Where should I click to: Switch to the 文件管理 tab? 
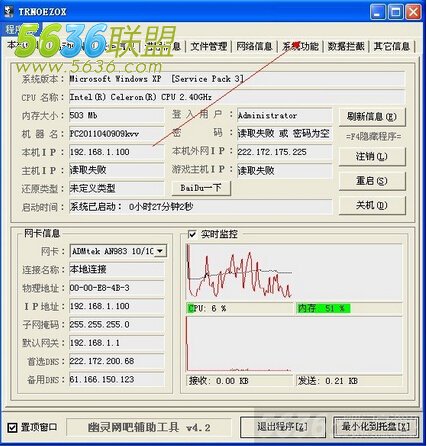pos(209,46)
